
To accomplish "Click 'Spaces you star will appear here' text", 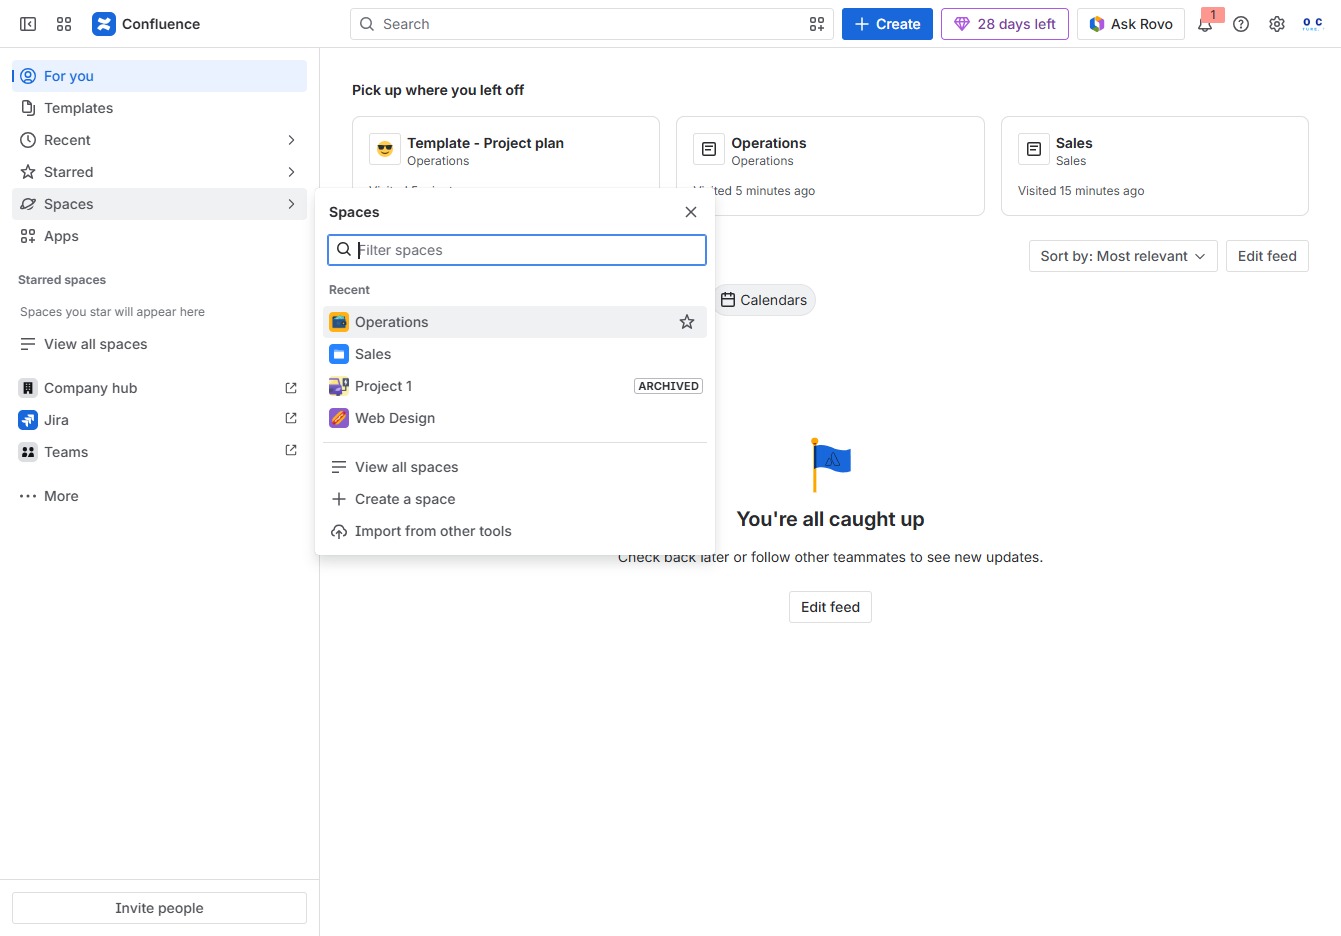I will tap(112, 312).
